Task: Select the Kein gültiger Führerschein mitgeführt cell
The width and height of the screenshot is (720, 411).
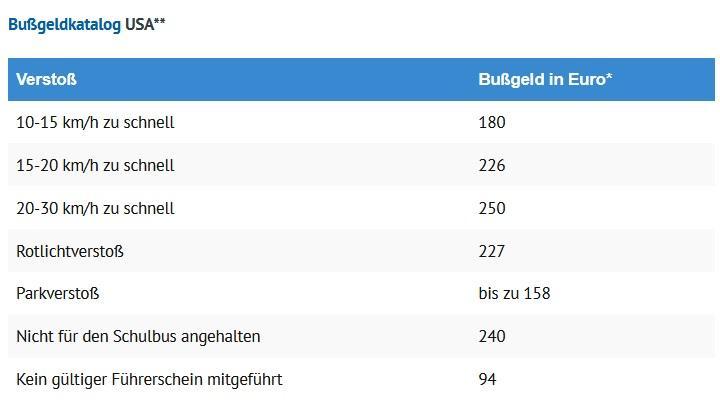Action: tap(149, 379)
